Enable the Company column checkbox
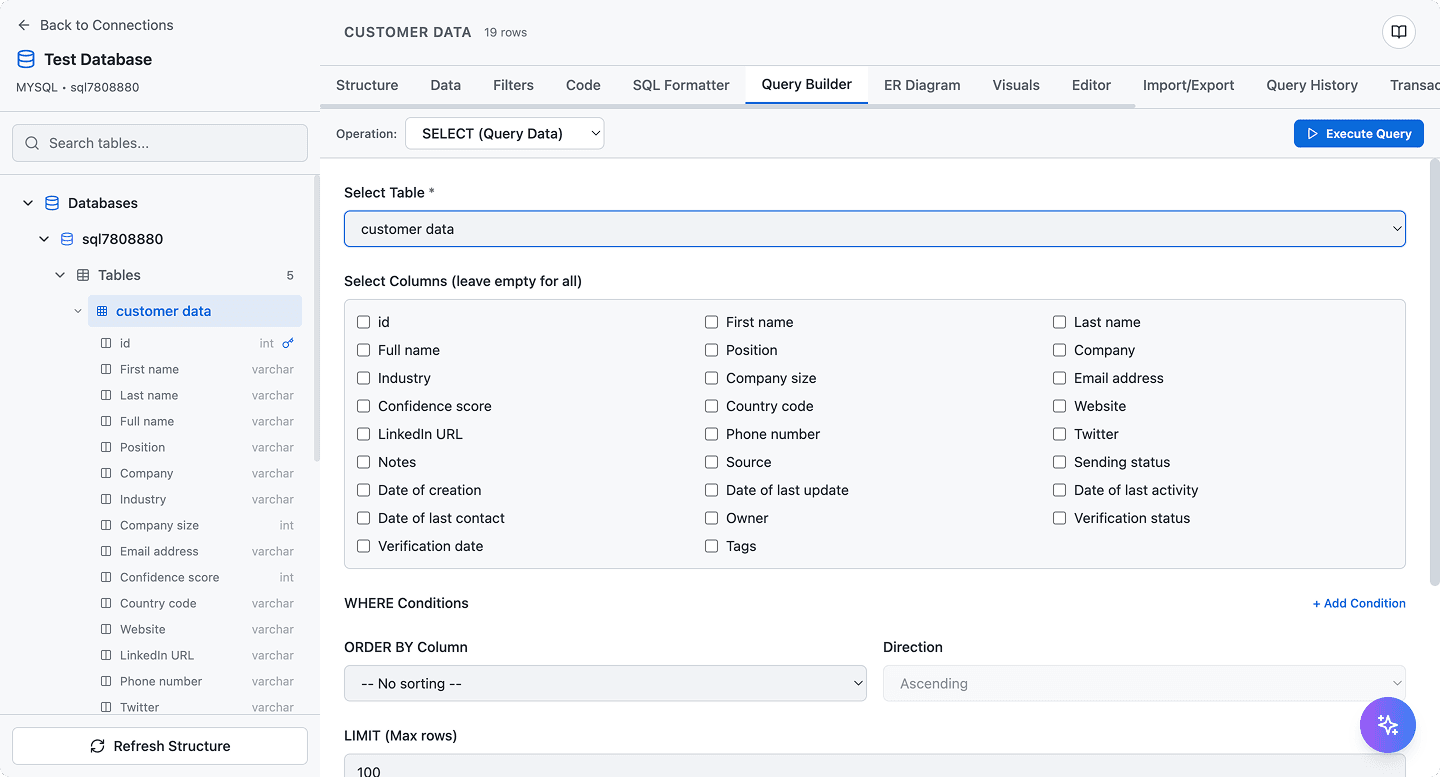The width and height of the screenshot is (1440, 777). (1059, 350)
